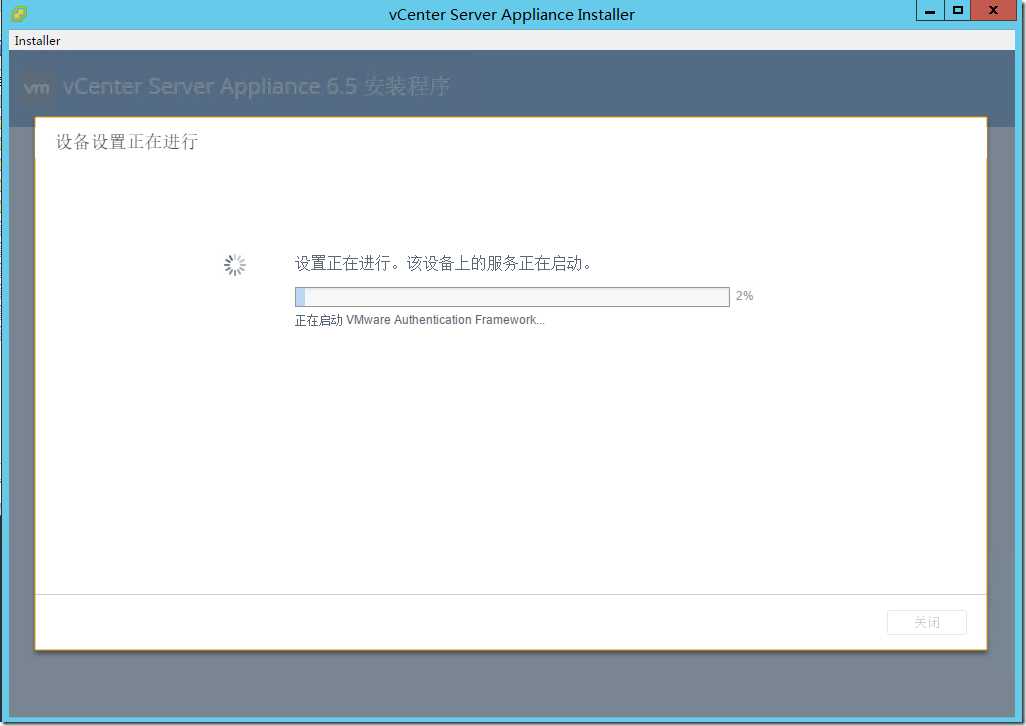This screenshot has height=726, width=1026.
Task: Minimize the installer window
Action: click(x=930, y=10)
